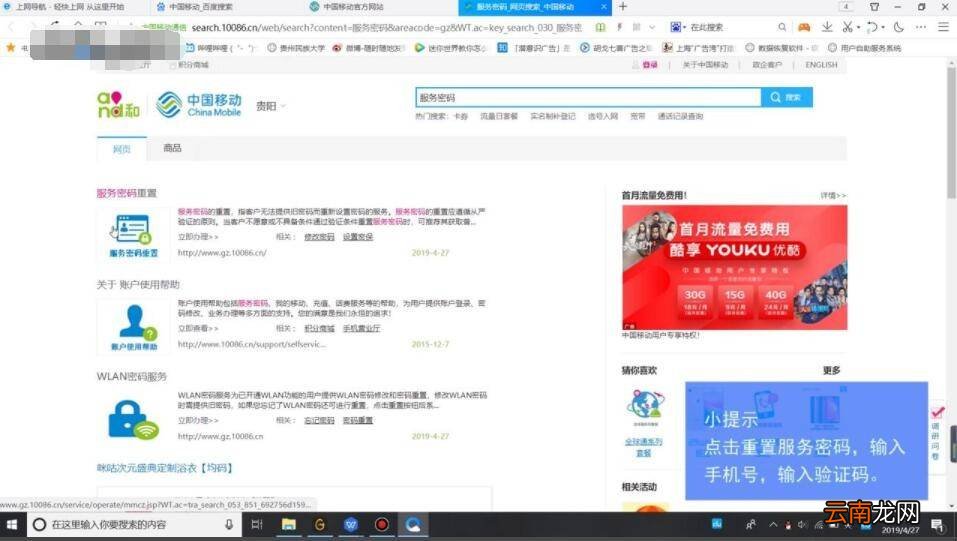
Task: Click the download arrow icon in browser toolbar
Action: (x=827, y=27)
